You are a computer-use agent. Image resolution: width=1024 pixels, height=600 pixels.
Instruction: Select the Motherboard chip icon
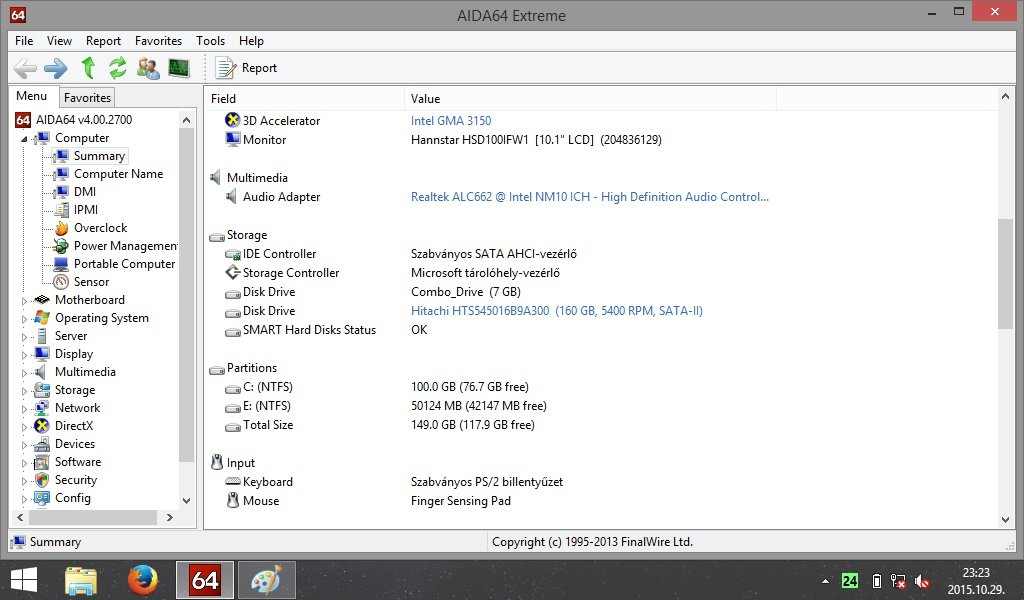(42, 300)
